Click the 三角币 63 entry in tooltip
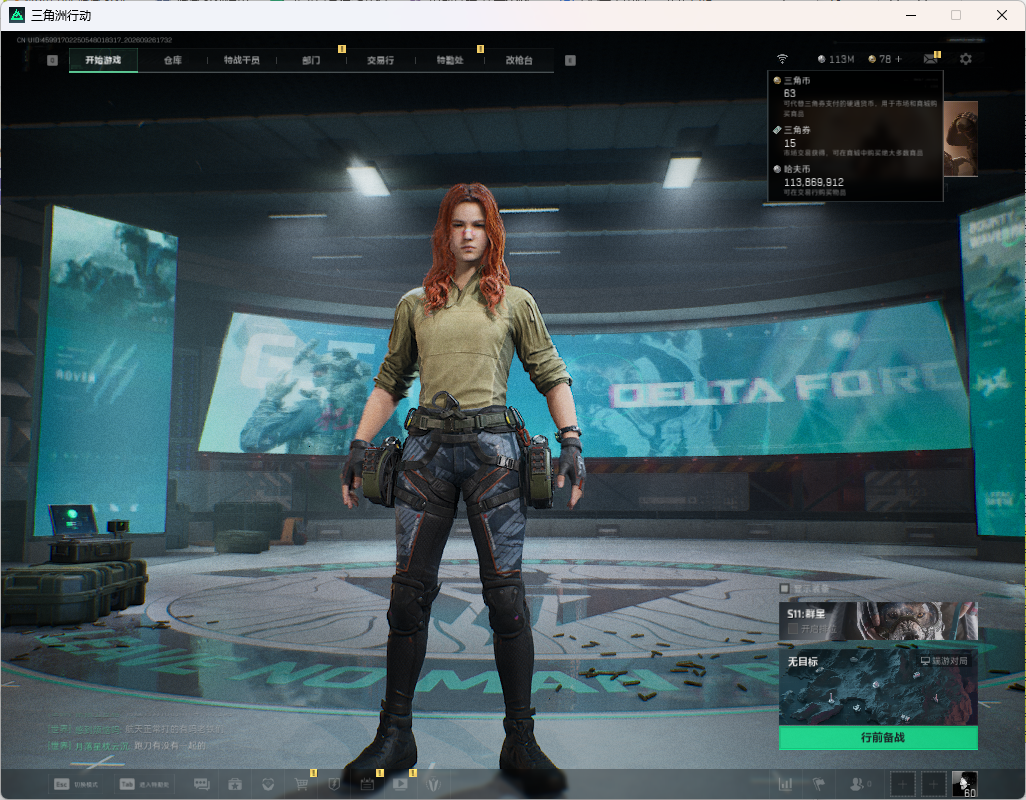 click(x=856, y=96)
